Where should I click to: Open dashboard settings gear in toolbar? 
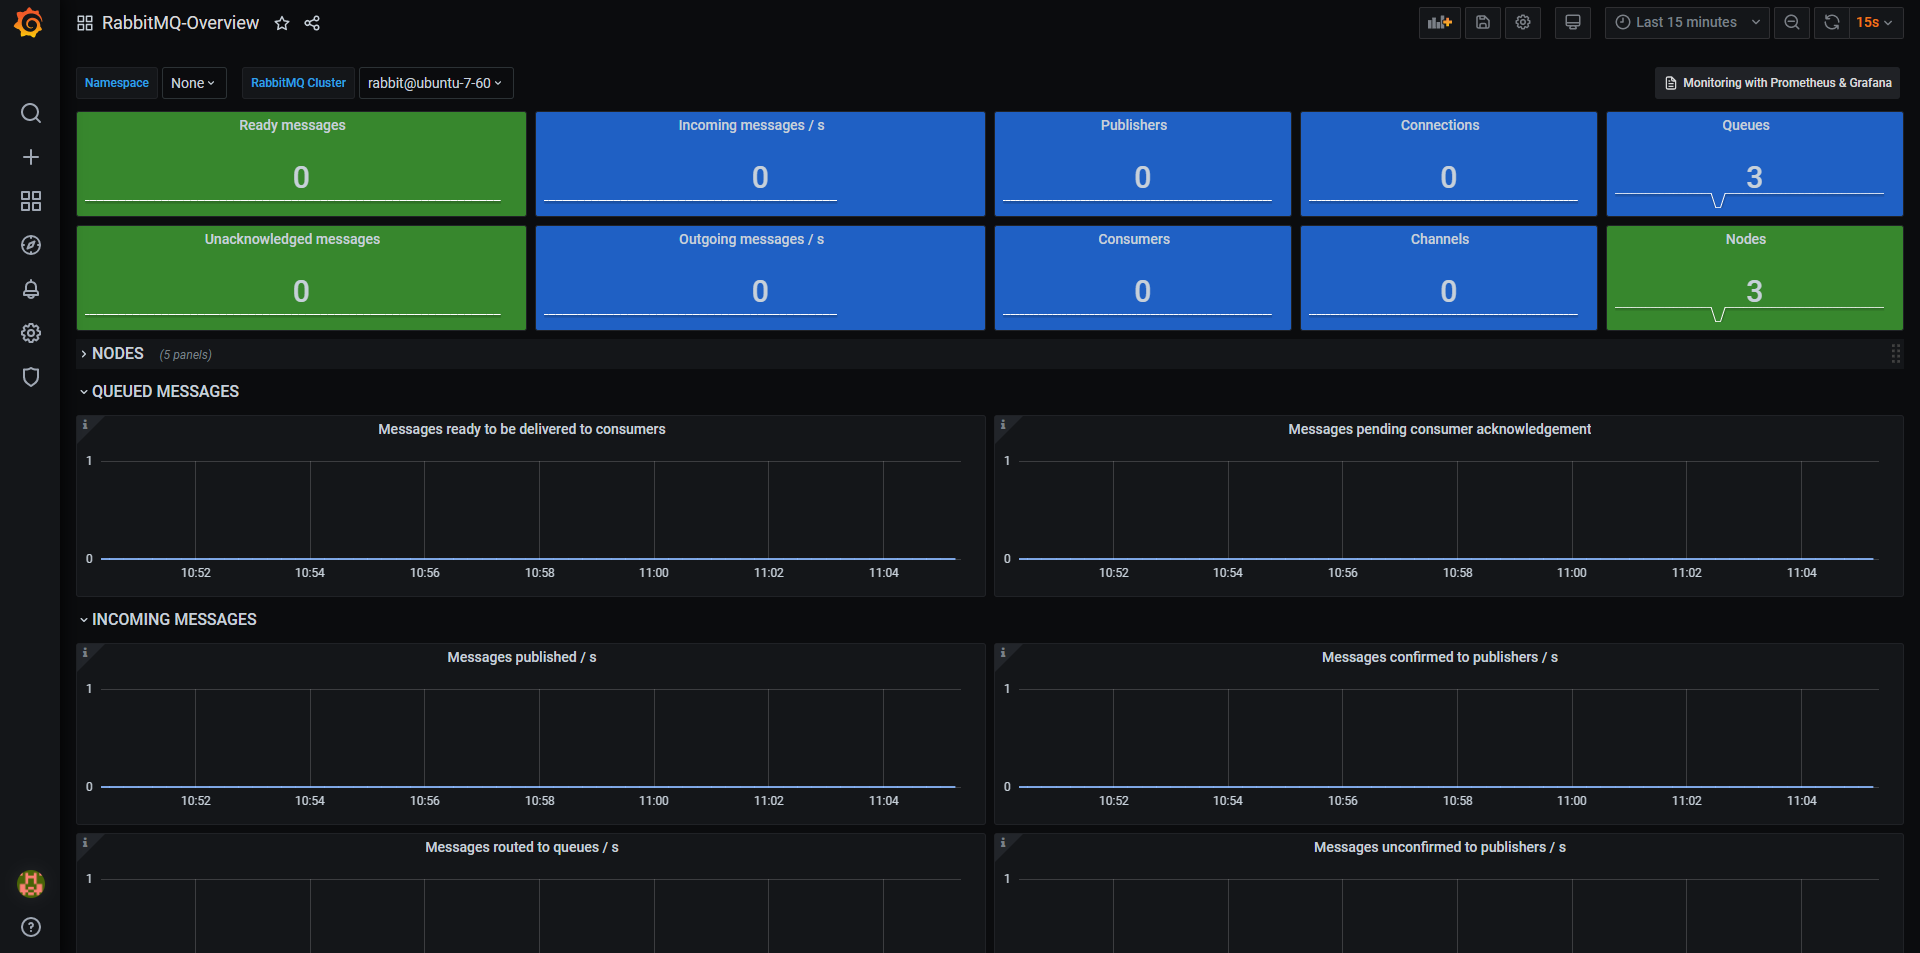click(x=1523, y=22)
